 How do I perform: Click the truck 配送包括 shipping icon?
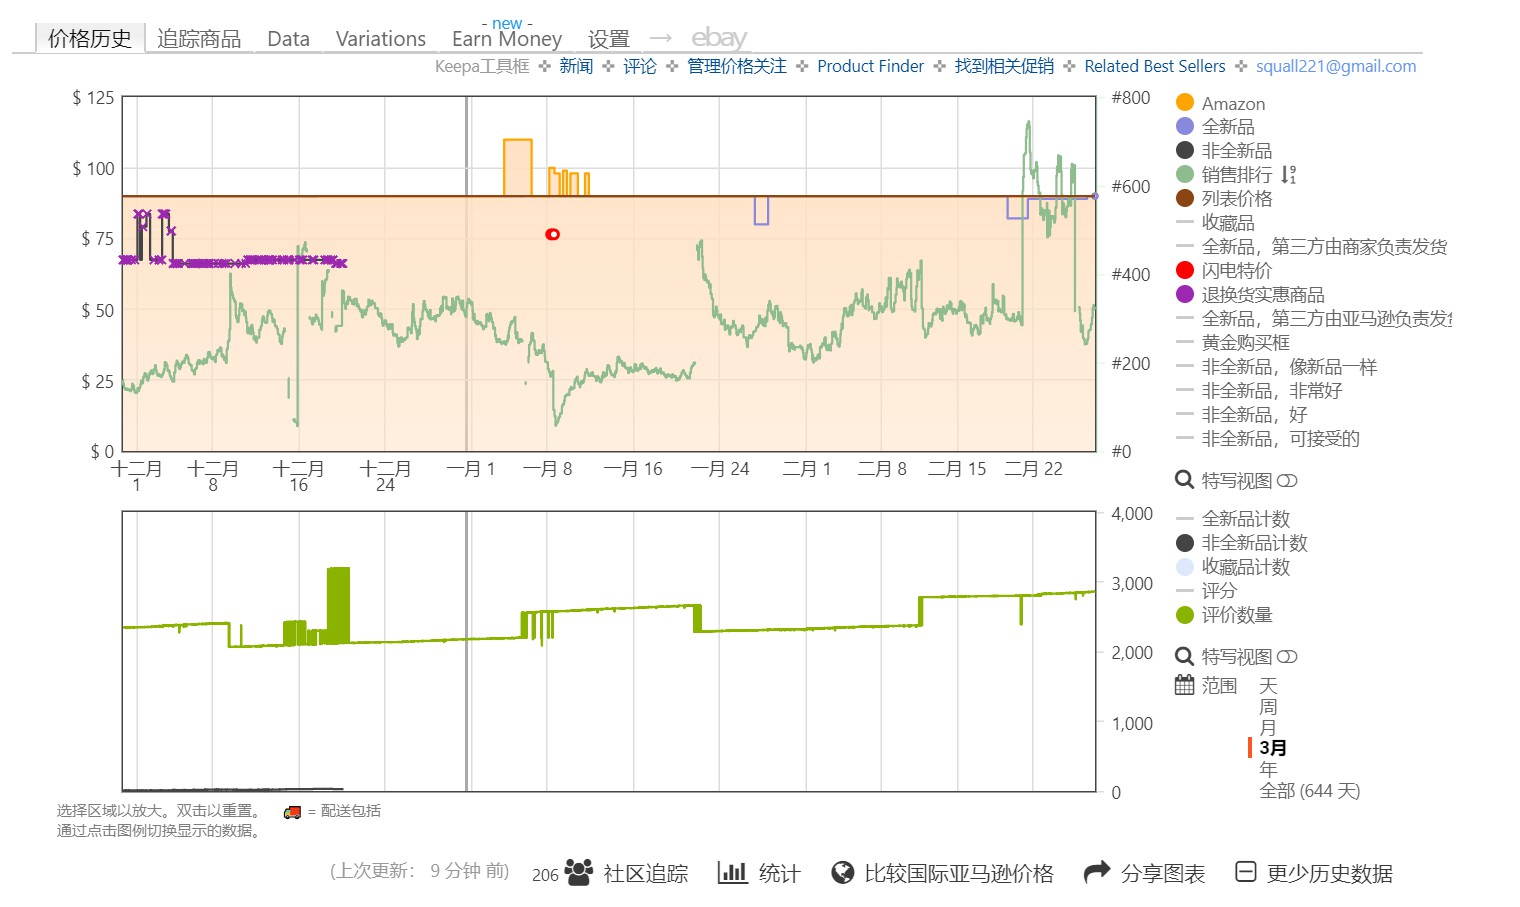(293, 812)
